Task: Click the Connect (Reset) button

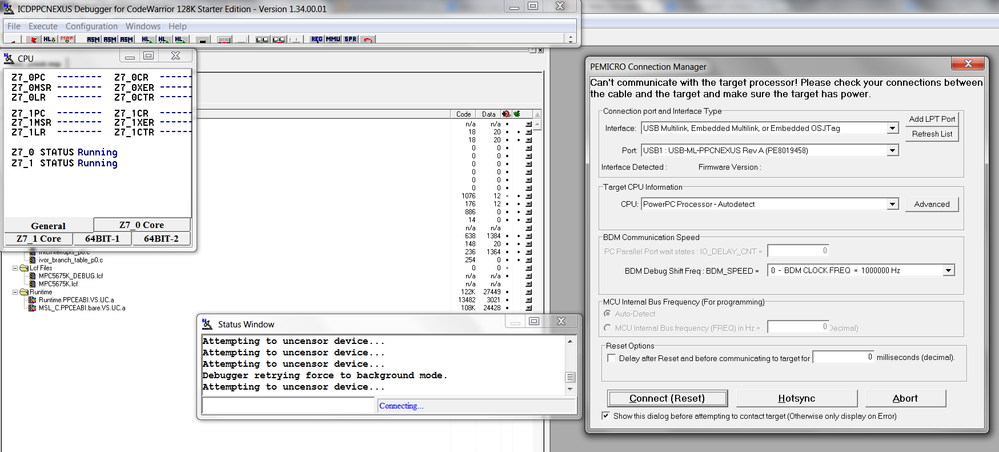Action: point(667,398)
